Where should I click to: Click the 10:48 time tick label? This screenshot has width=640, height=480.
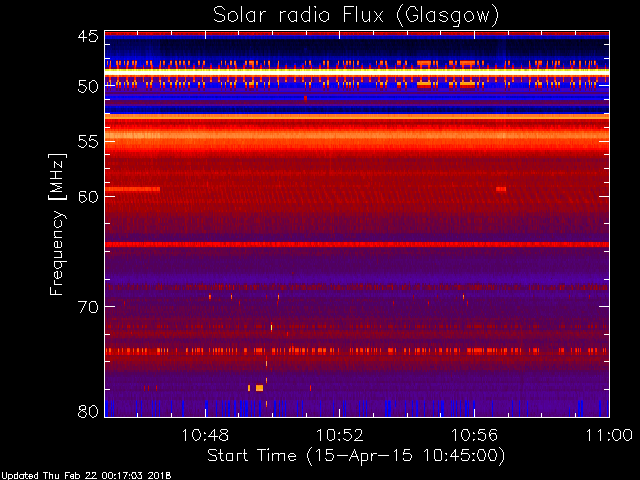pyautogui.click(x=205, y=435)
